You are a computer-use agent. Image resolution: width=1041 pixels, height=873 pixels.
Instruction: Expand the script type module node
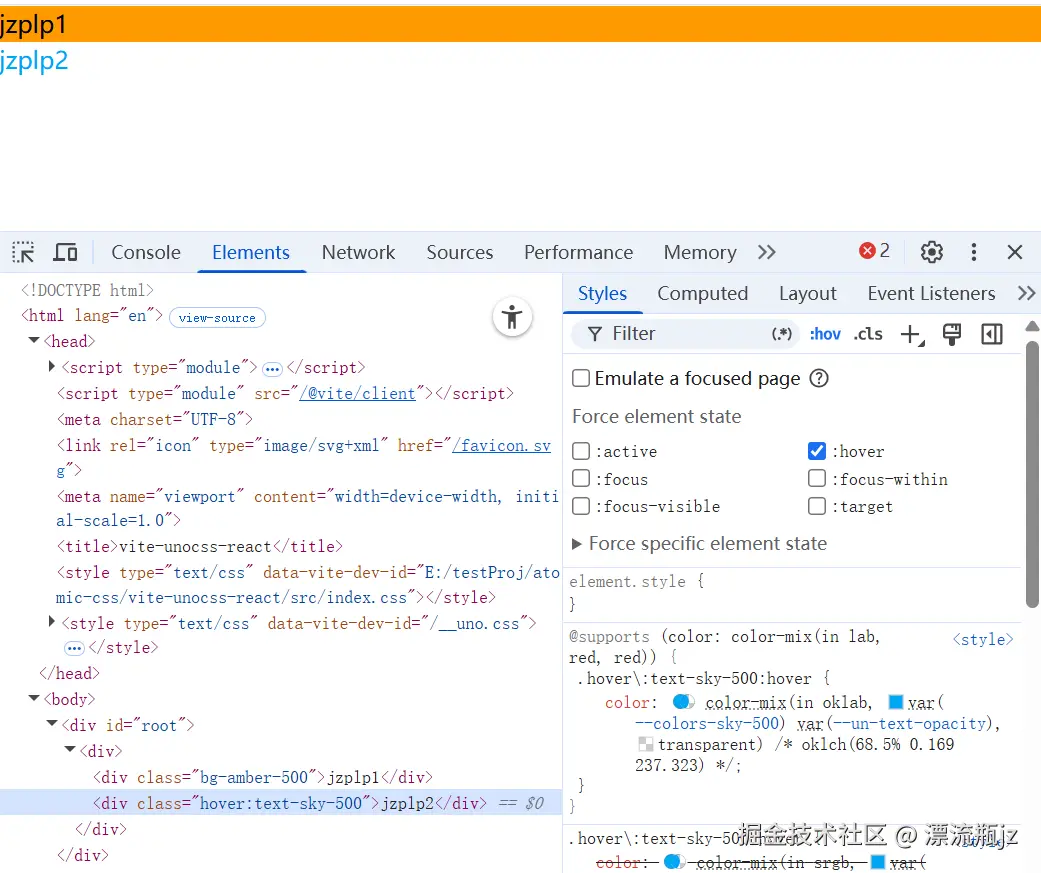coord(52,366)
